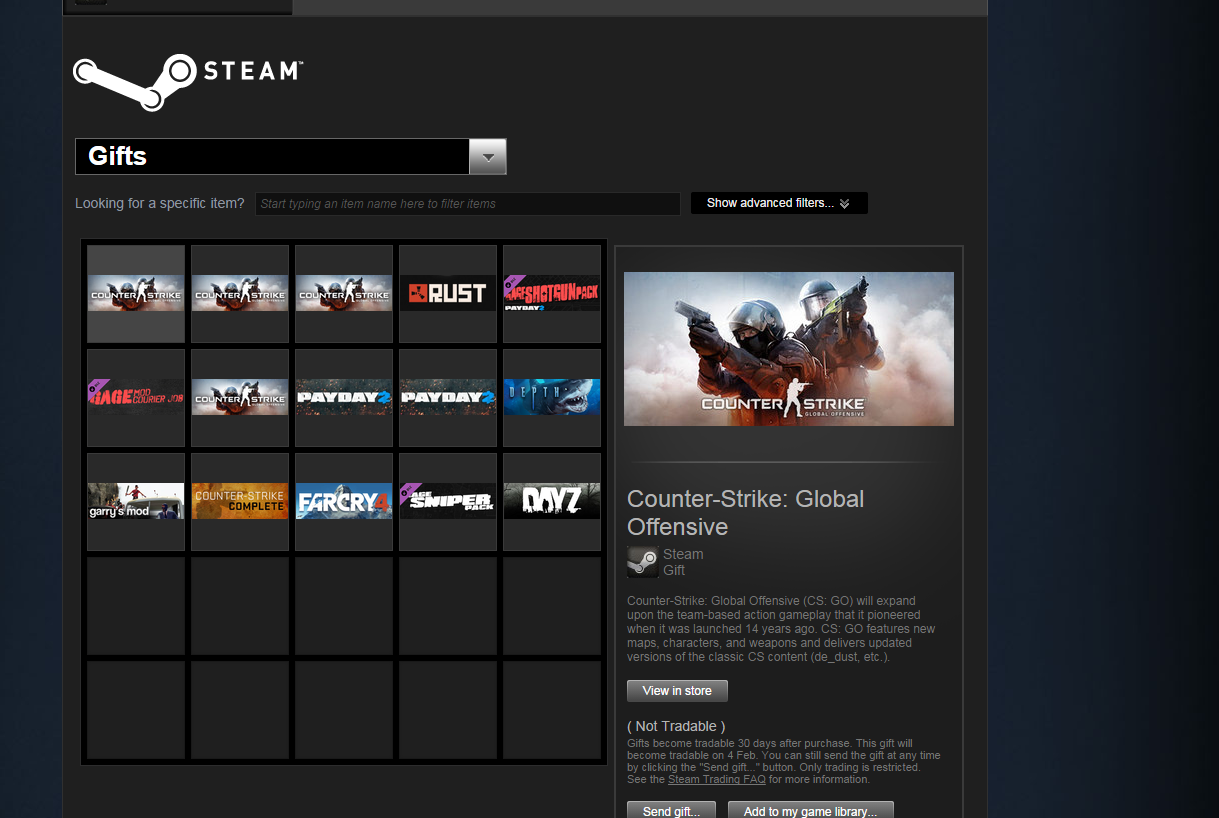The width and height of the screenshot is (1219, 818).
Task: Click the ( Not Tradable ) label
Action: pyautogui.click(x=676, y=726)
